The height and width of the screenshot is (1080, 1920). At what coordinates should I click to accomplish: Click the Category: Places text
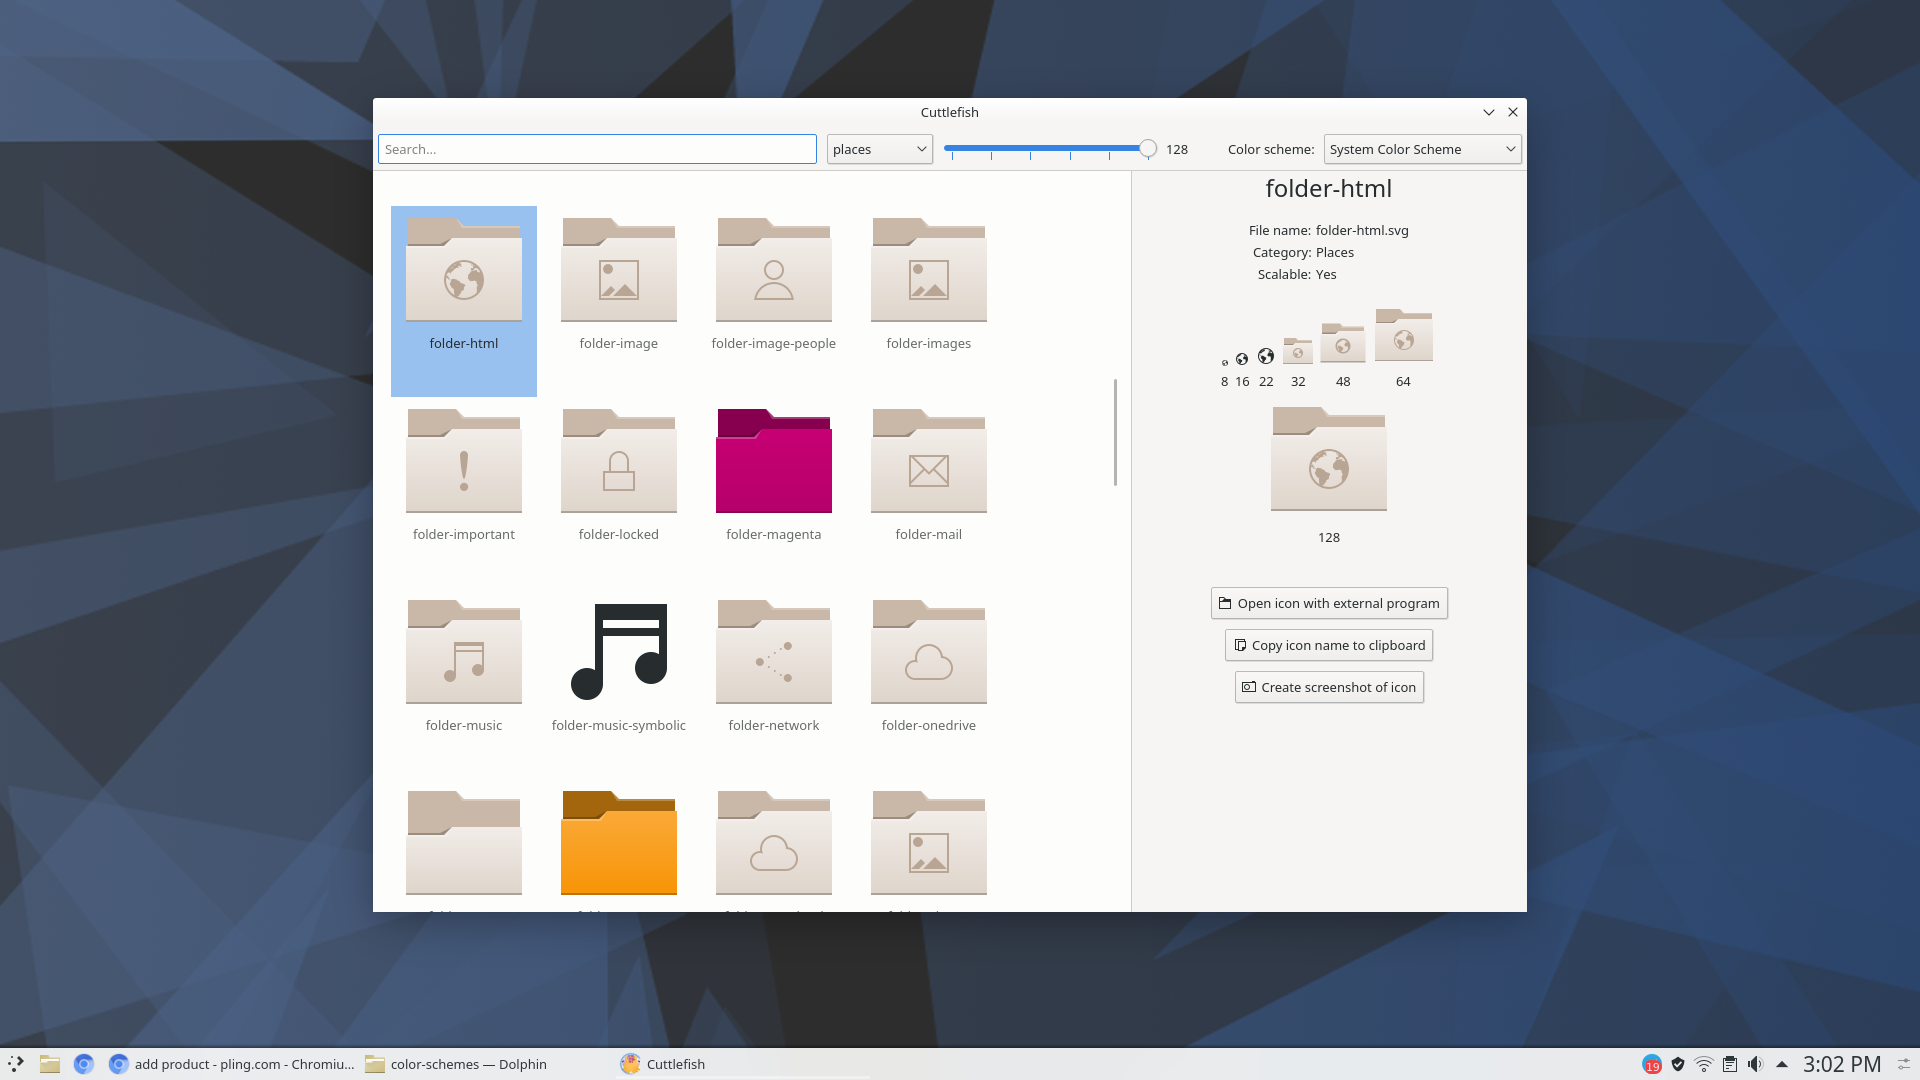pos(1303,252)
